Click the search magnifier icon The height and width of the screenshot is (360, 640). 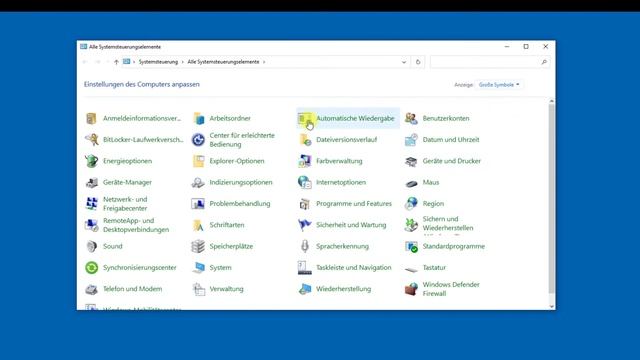544,62
